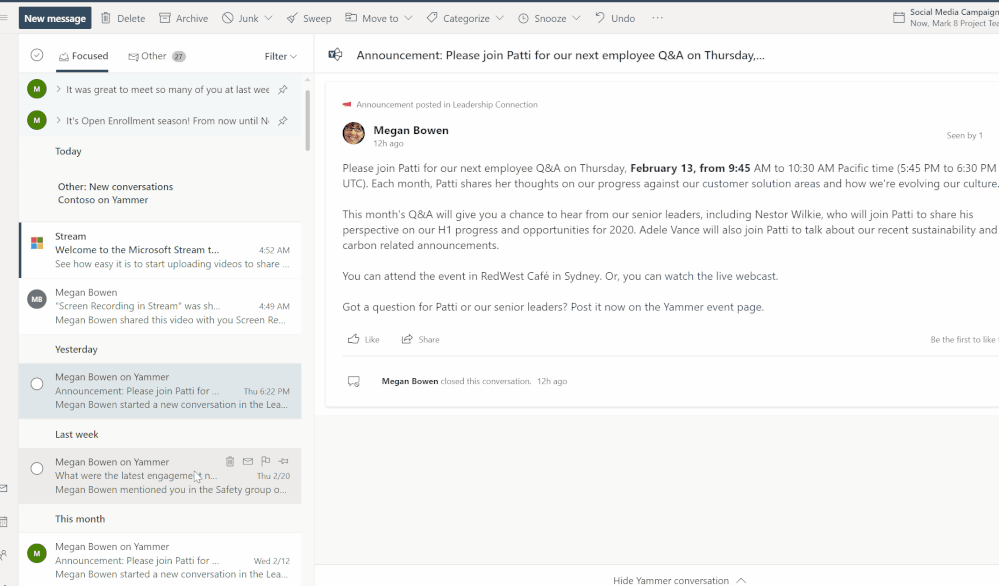The height and width of the screenshot is (586, 999).
Task: Archive the current conversation
Action: tap(183, 17)
